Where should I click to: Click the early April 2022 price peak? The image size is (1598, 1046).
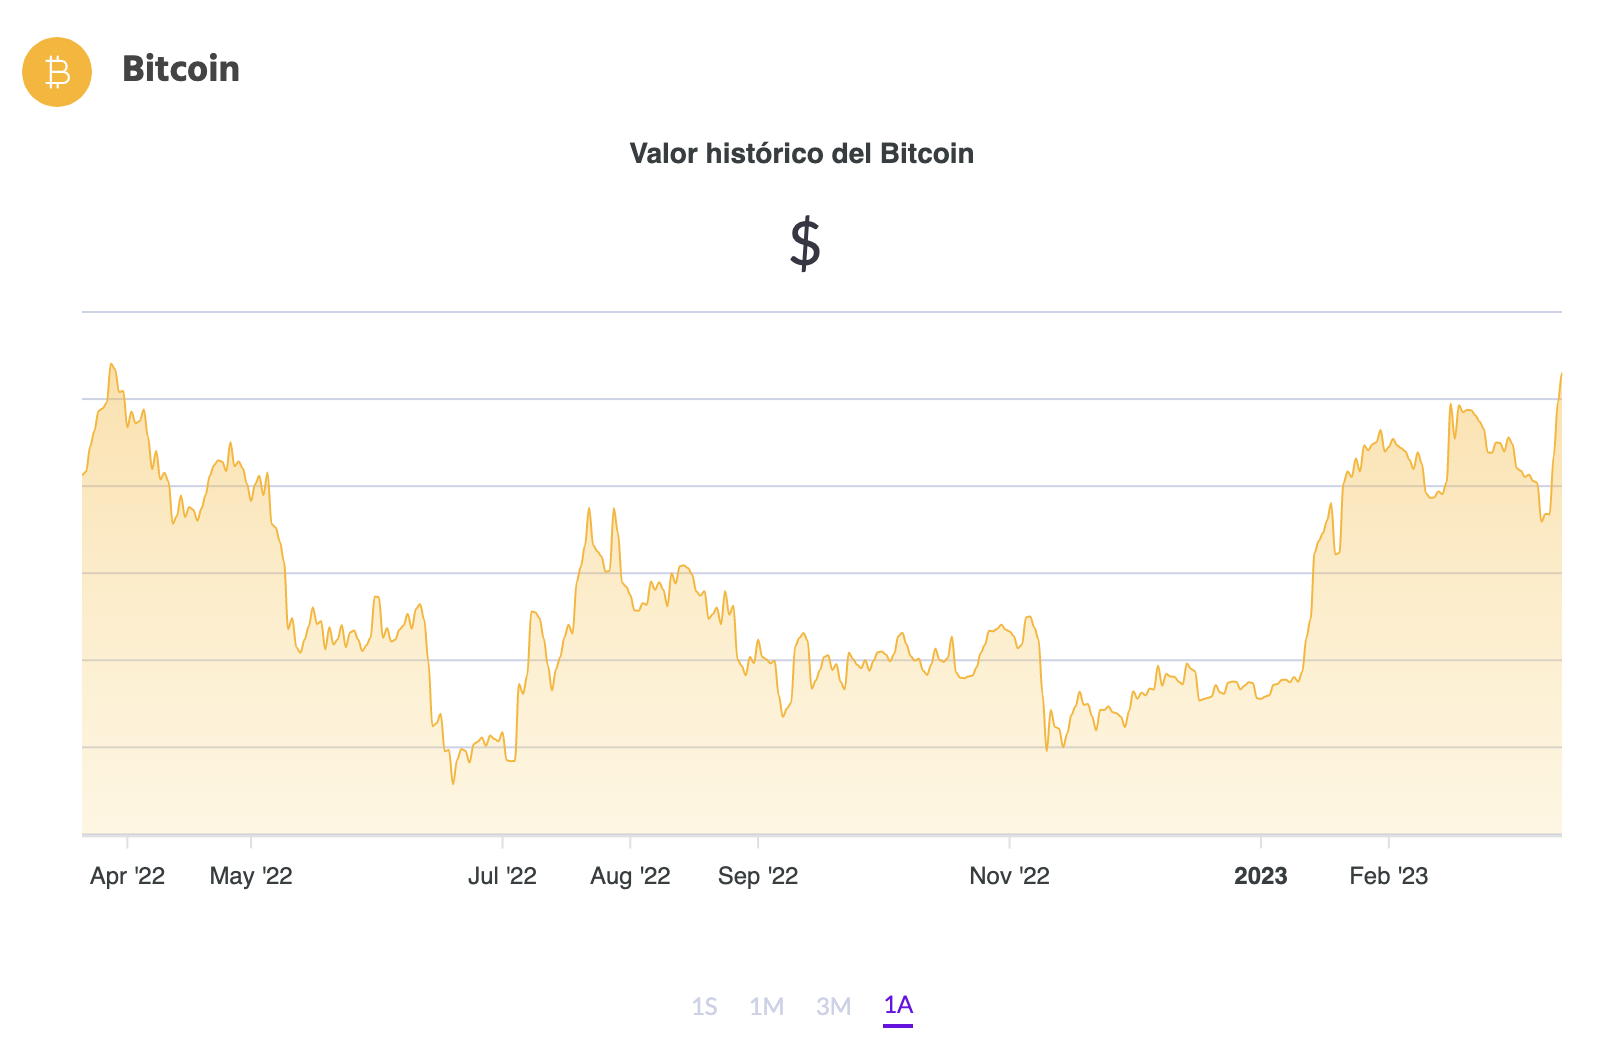pyautogui.click(x=111, y=364)
